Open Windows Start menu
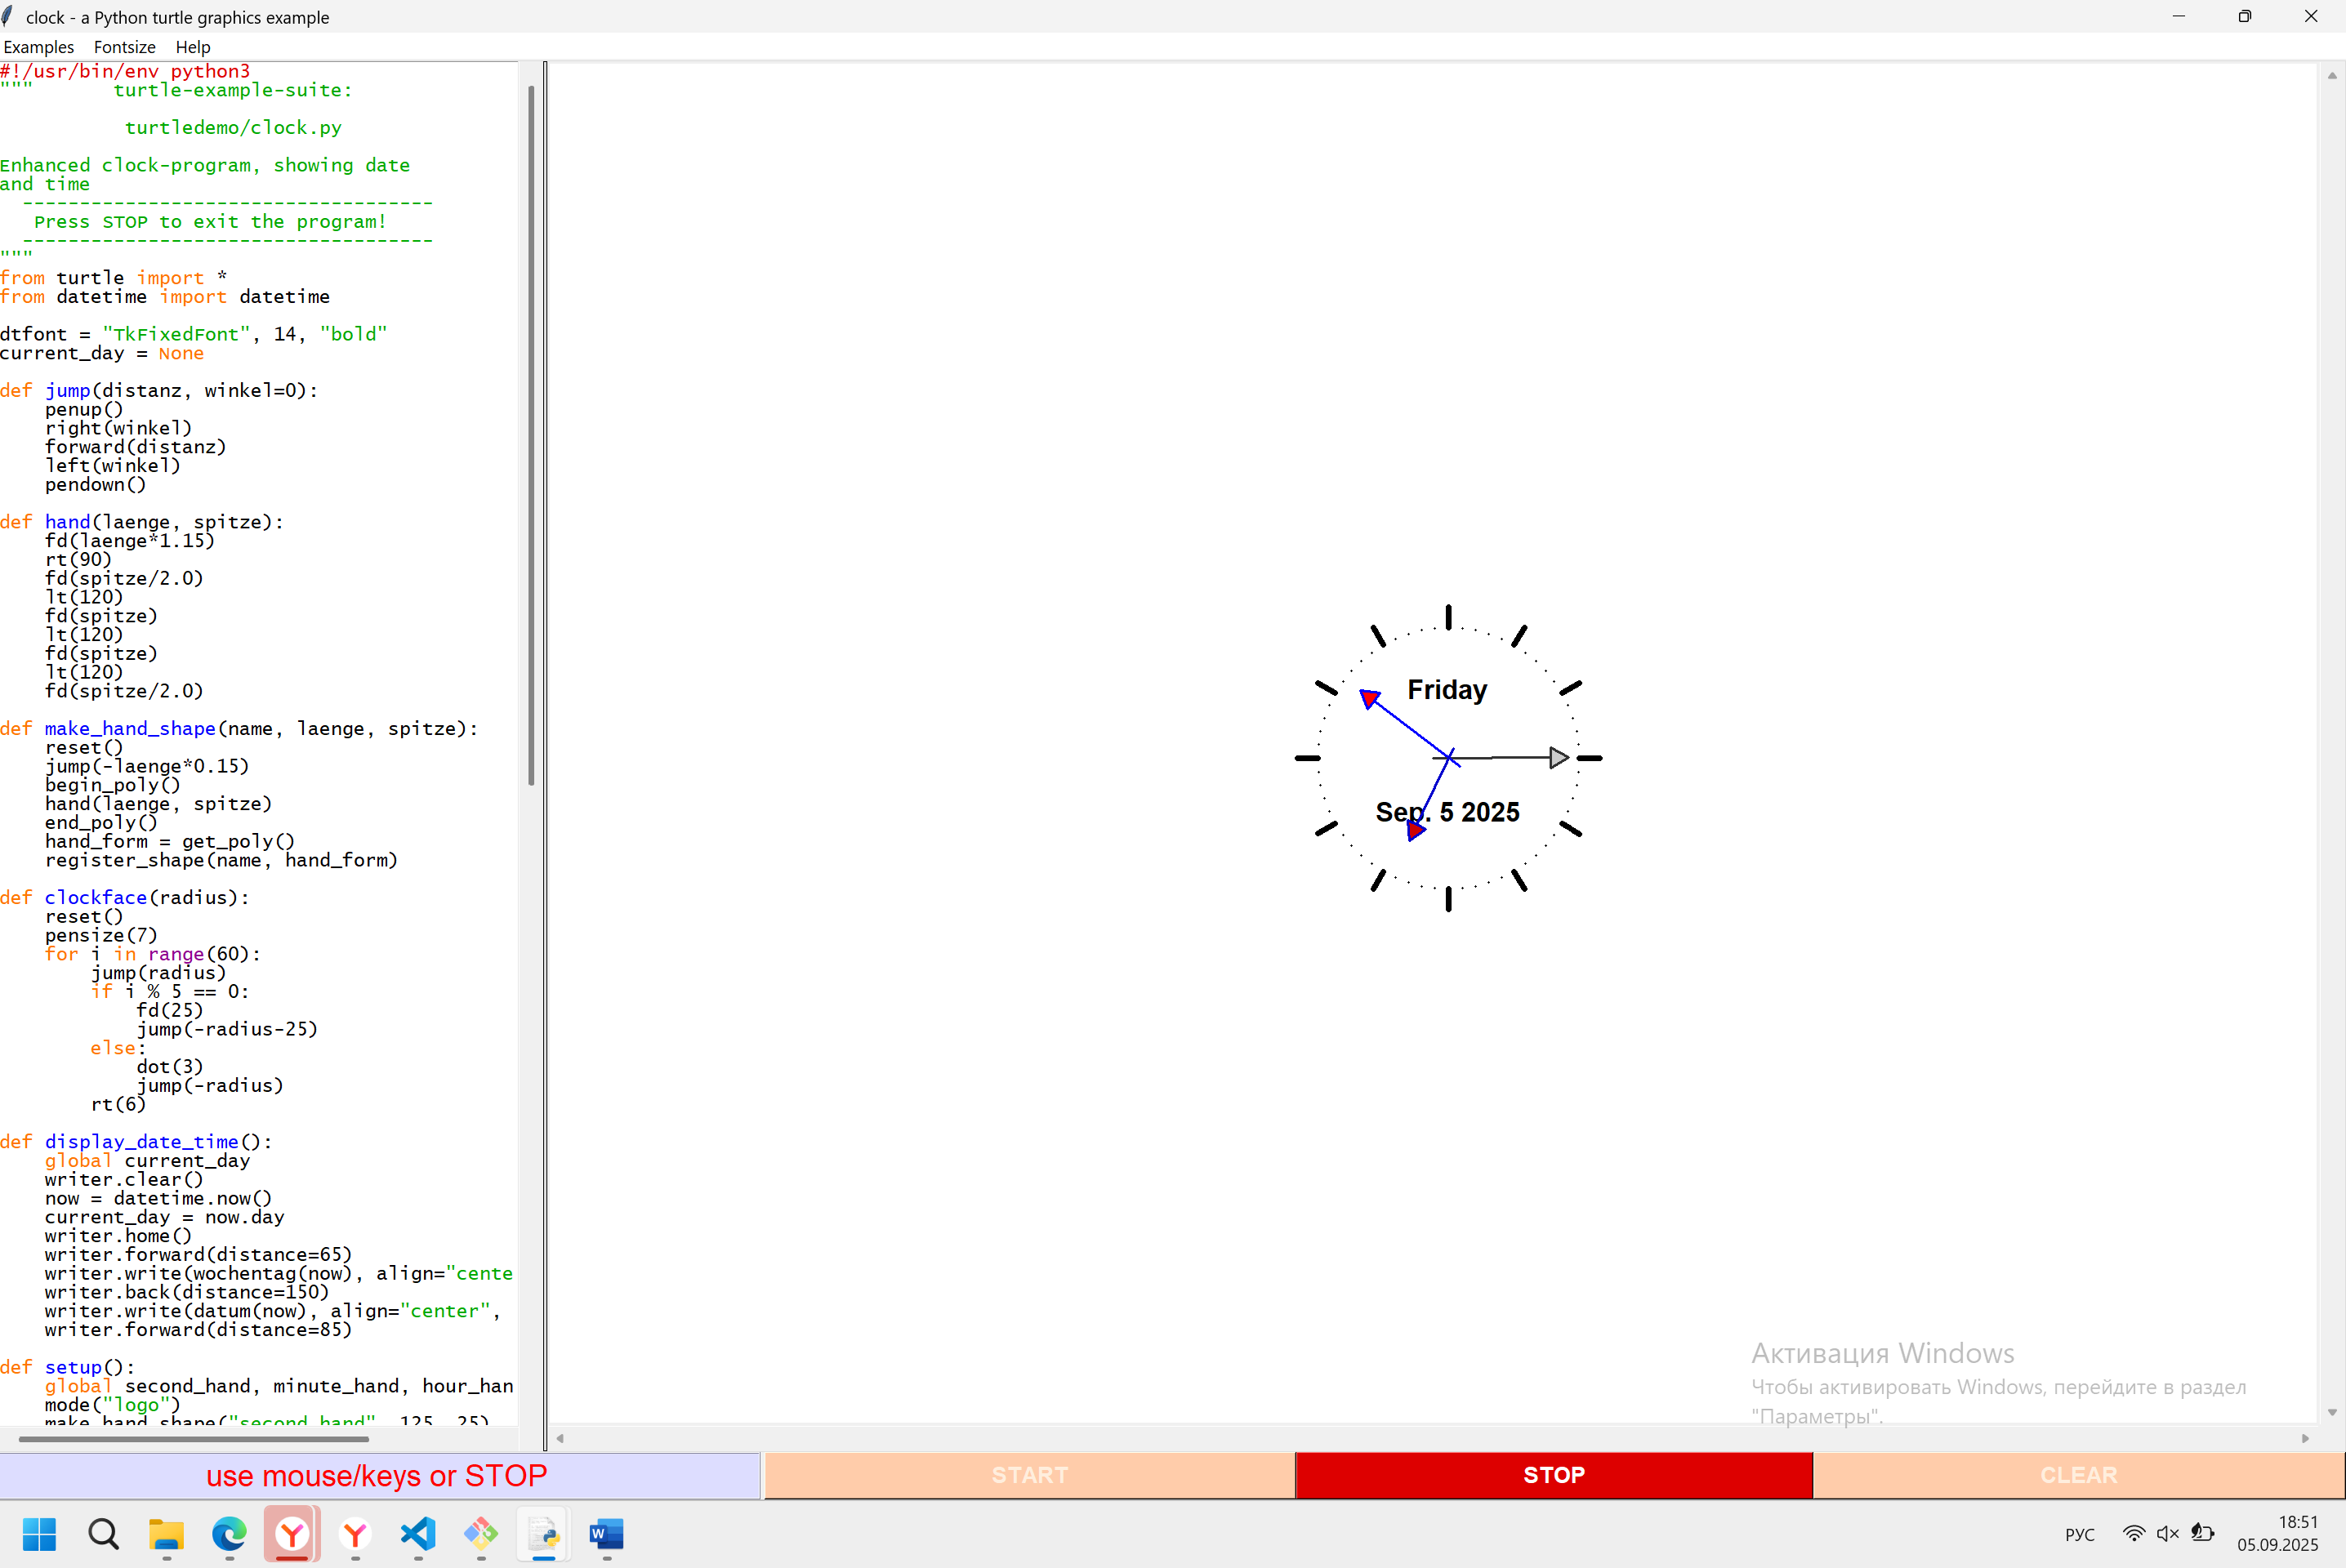This screenshot has height=1568, width=2346. [x=40, y=1533]
